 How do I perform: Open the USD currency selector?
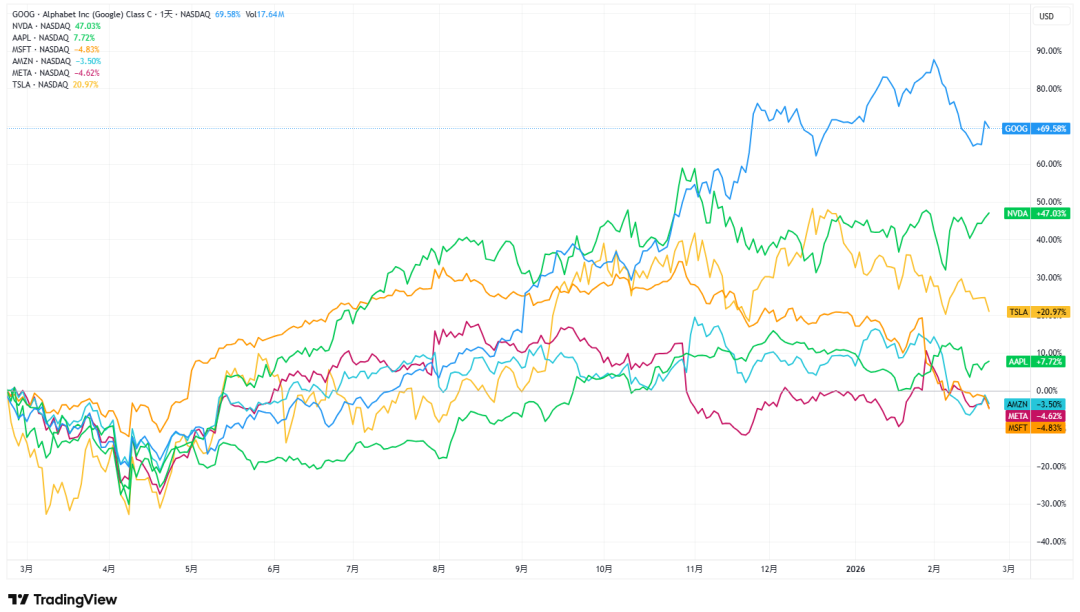click(1046, 16)
